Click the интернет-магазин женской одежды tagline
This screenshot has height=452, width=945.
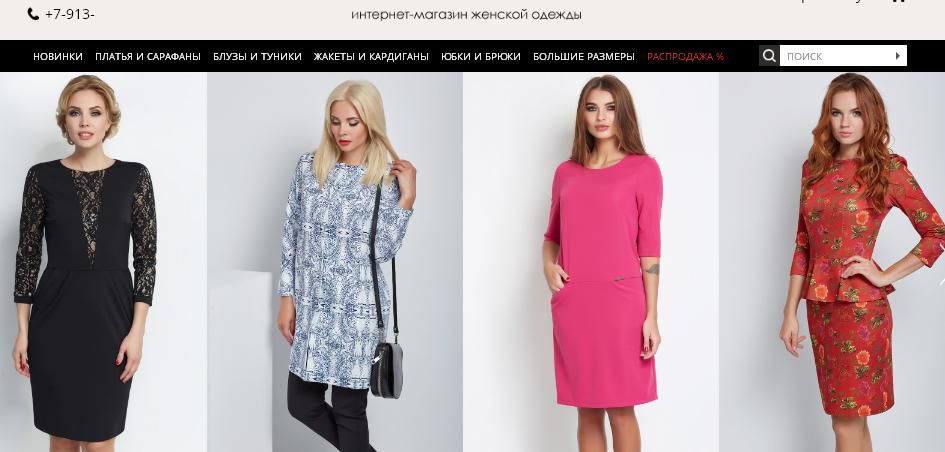click(x=466, y=14)
